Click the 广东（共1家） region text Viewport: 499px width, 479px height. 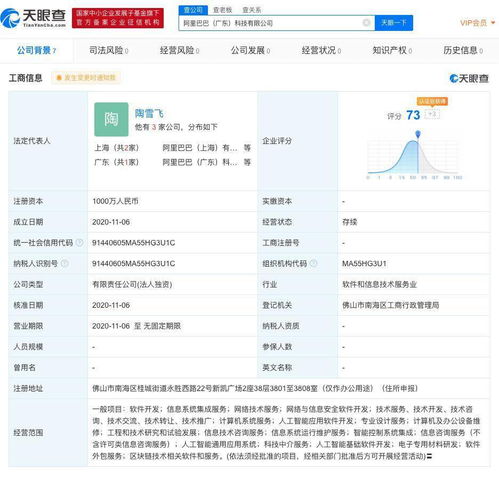(116, 162)
